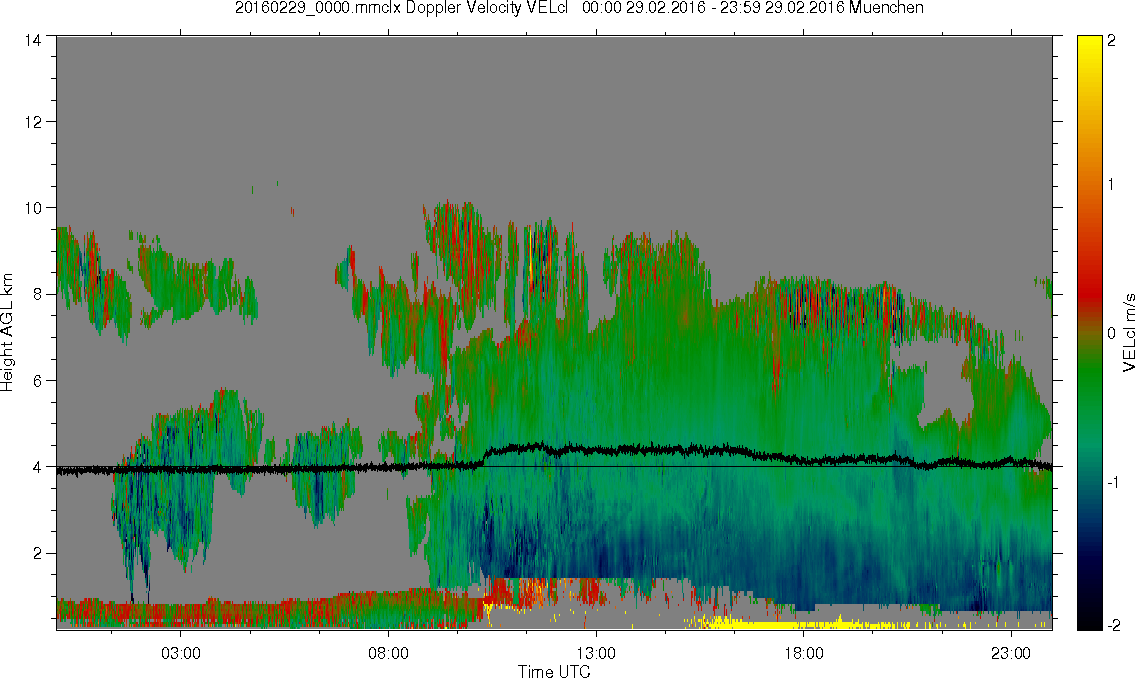Click the 14 km height tick label

point(33,41)
